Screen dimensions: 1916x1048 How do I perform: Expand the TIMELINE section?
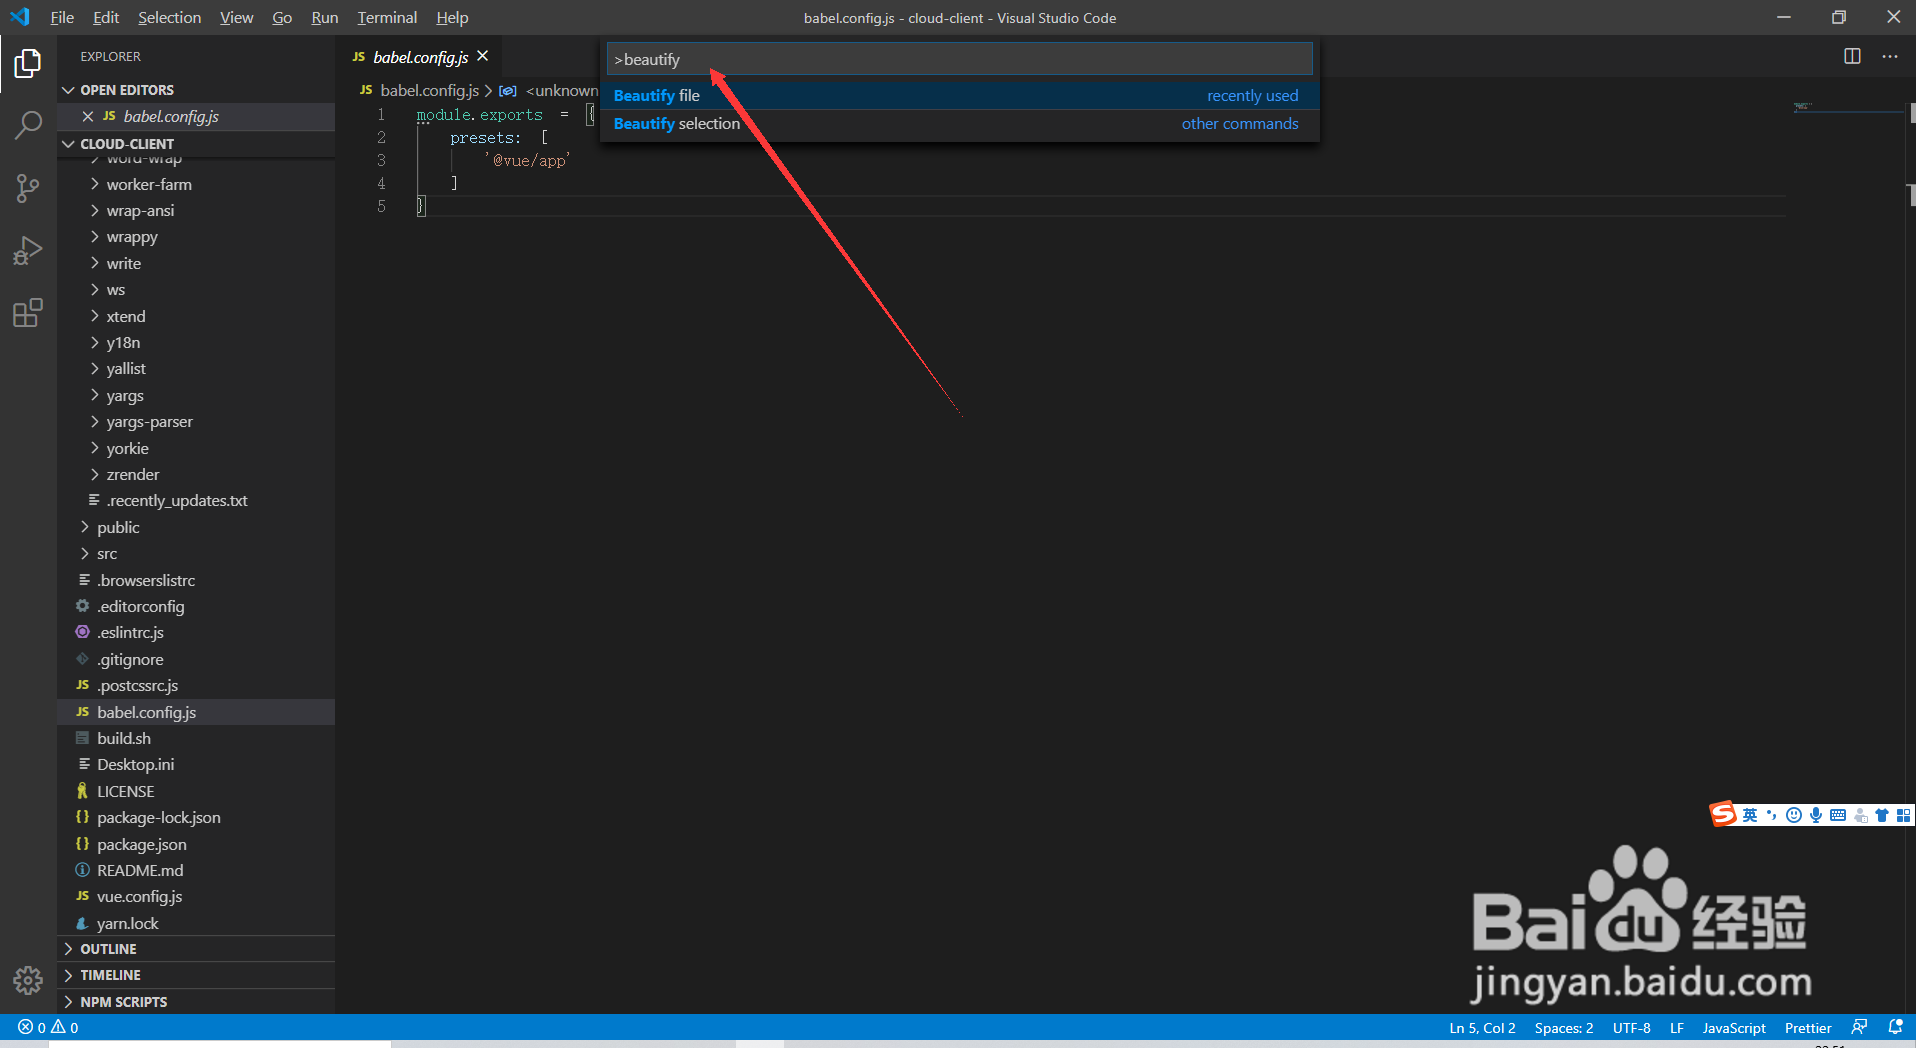196,975
